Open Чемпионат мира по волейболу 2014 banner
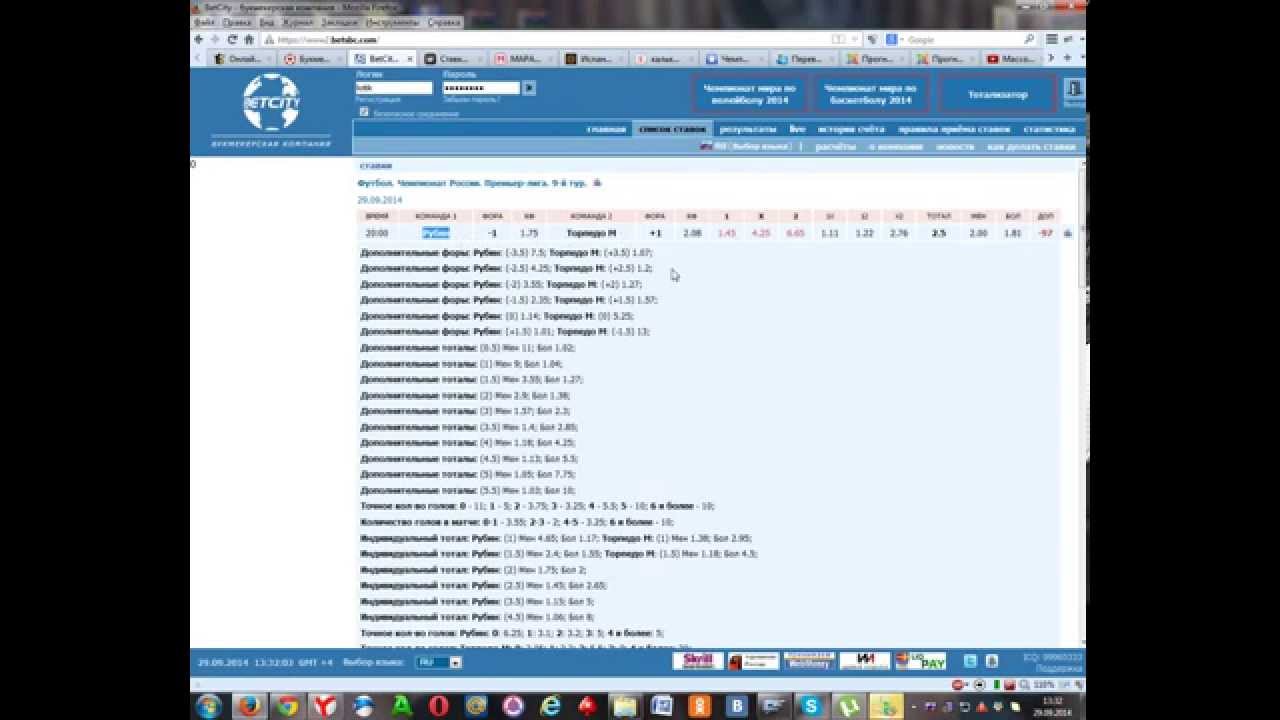Screen dimensions: 1280x720 click(750, 95)
